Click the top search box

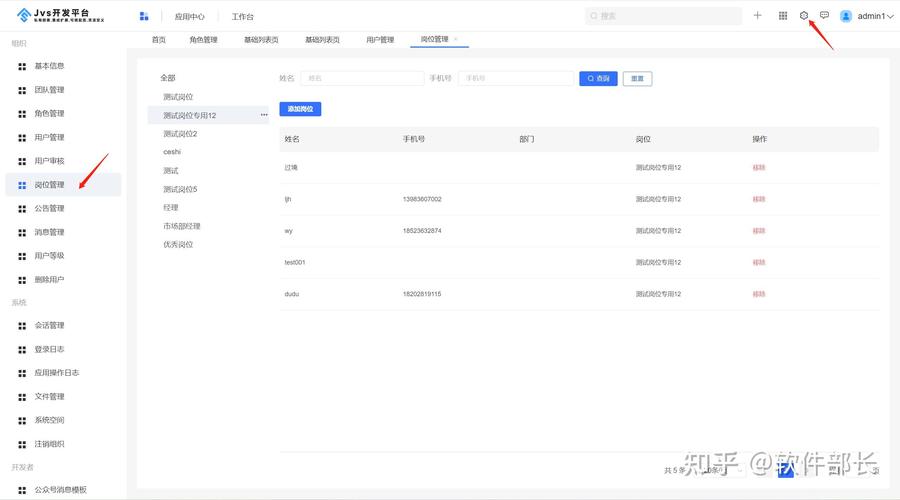click(x=664, y=16)
